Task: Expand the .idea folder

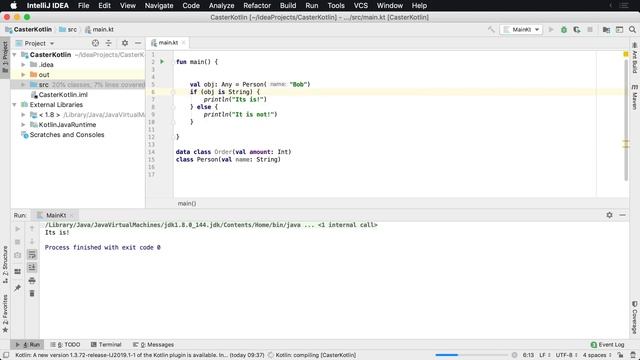Action: (23, 64)
